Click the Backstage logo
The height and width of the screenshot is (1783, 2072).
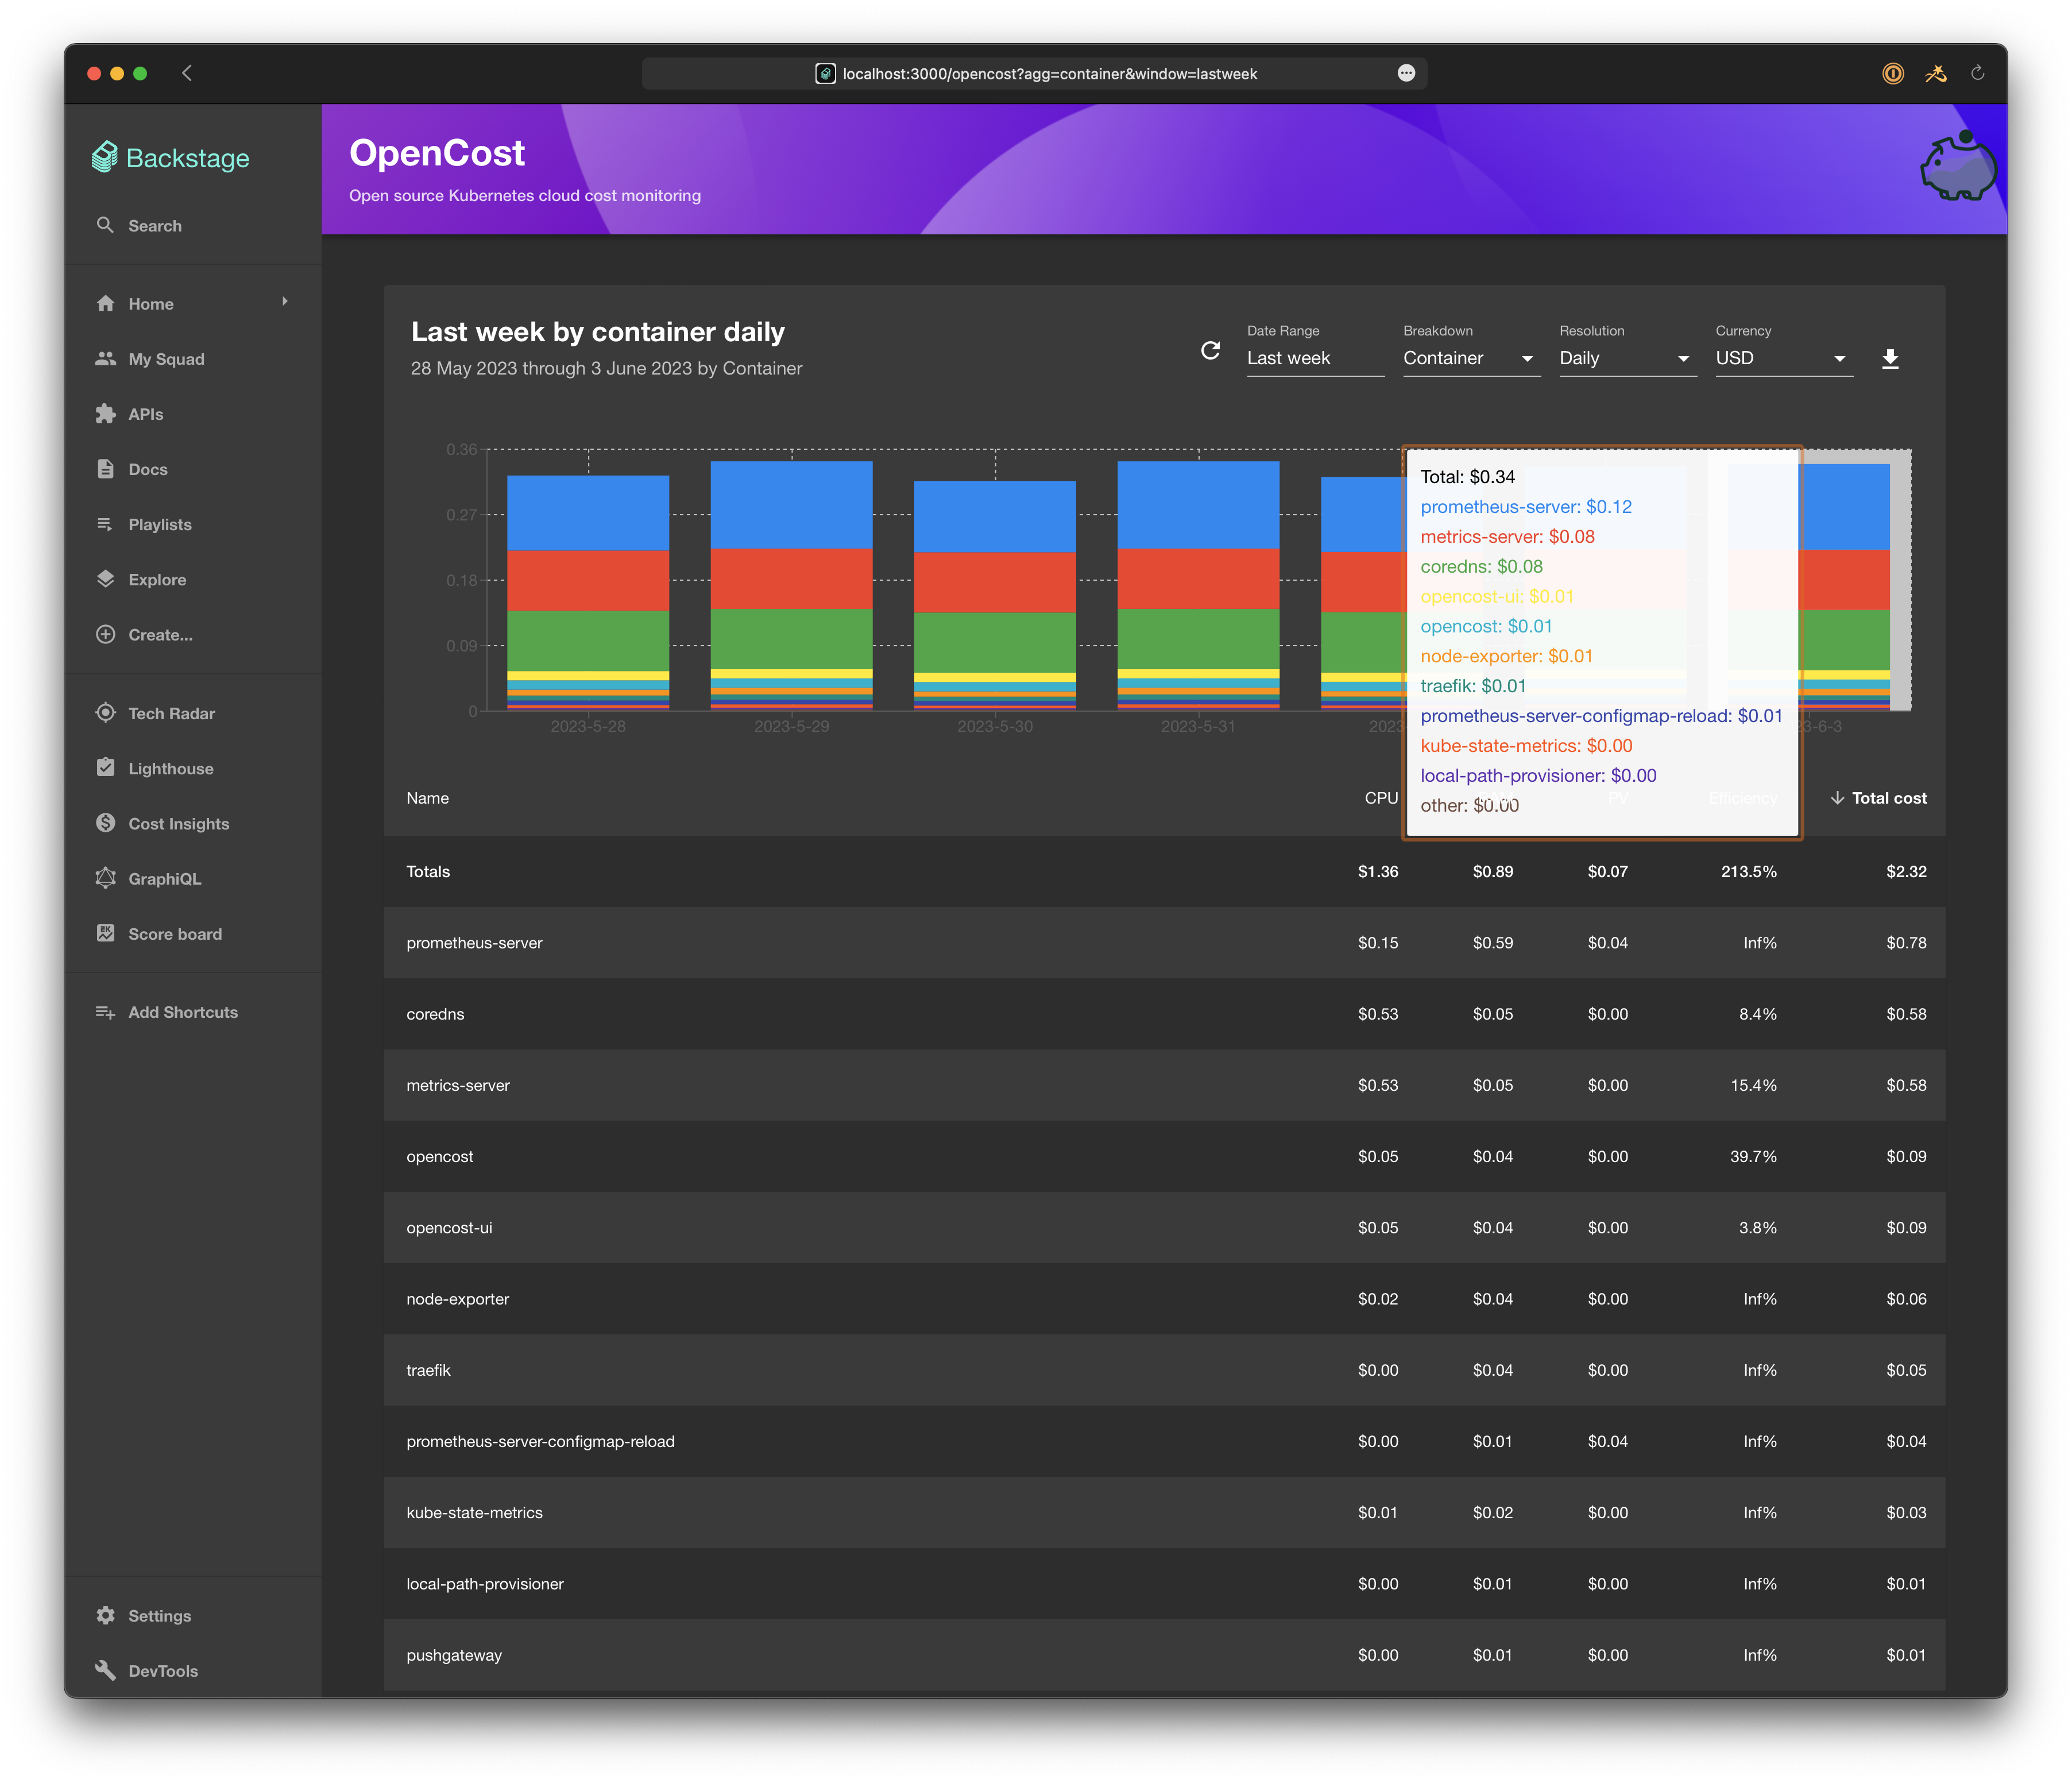(171, 158)
